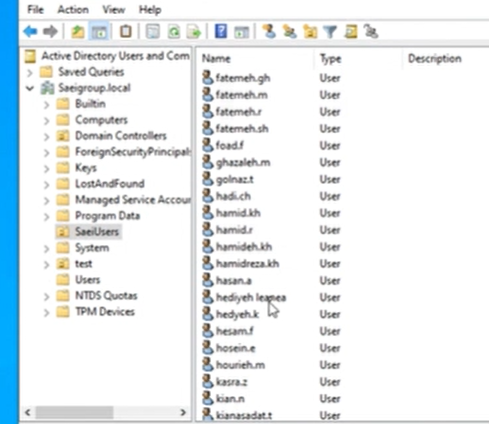Screen dimensions: 489x424
Task: Click the Forward arrow toolbar icon
Action: (50, 32)
